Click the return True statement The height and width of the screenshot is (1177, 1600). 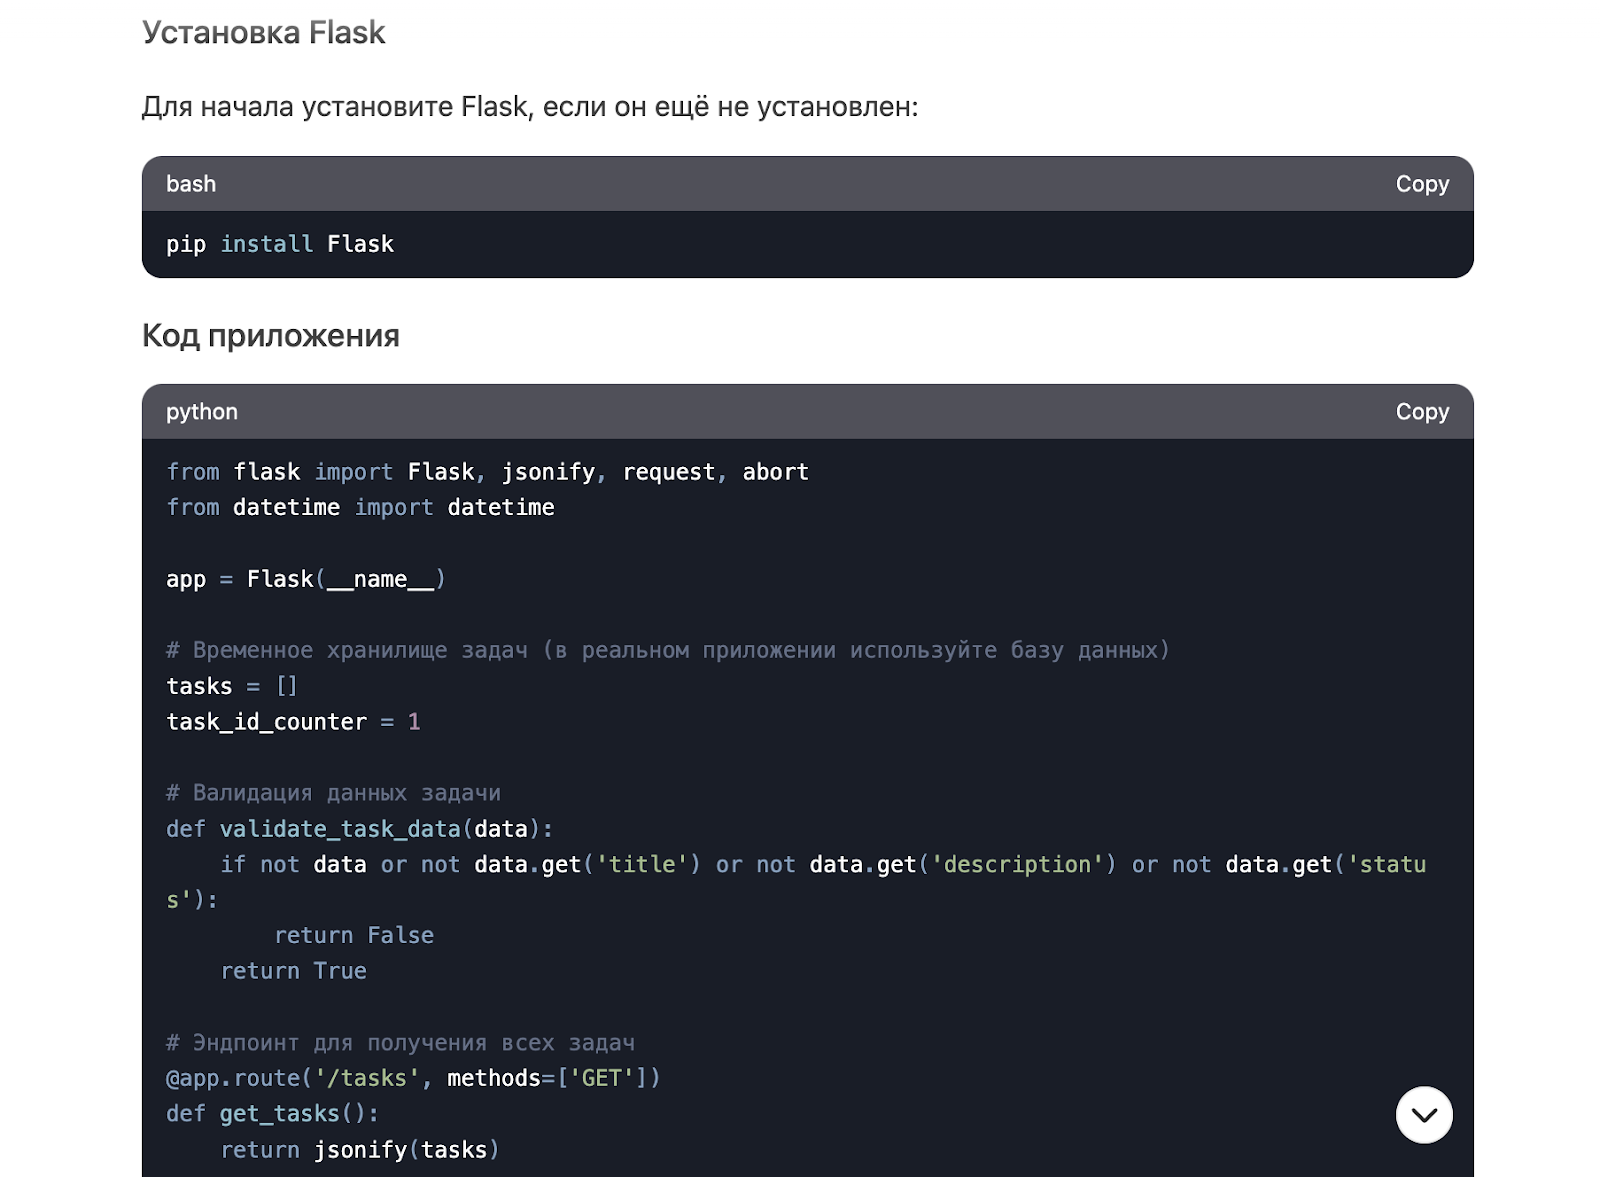tap(293, 970)
